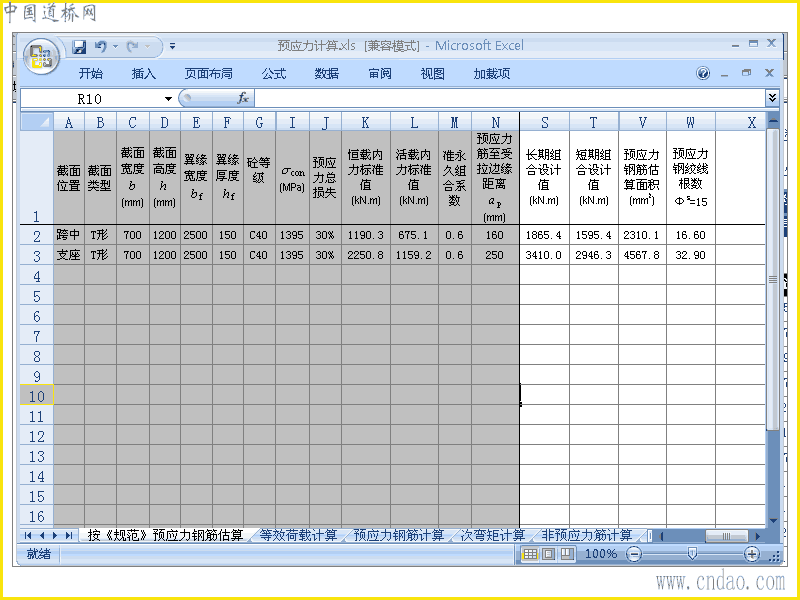Open the Office button menu
The height and width of the screenshot is (600, 800).
click(41, 56)
